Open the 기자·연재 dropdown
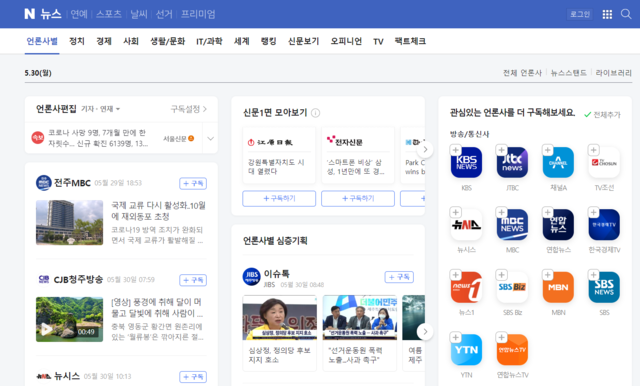640x386 pixels. 100,109
